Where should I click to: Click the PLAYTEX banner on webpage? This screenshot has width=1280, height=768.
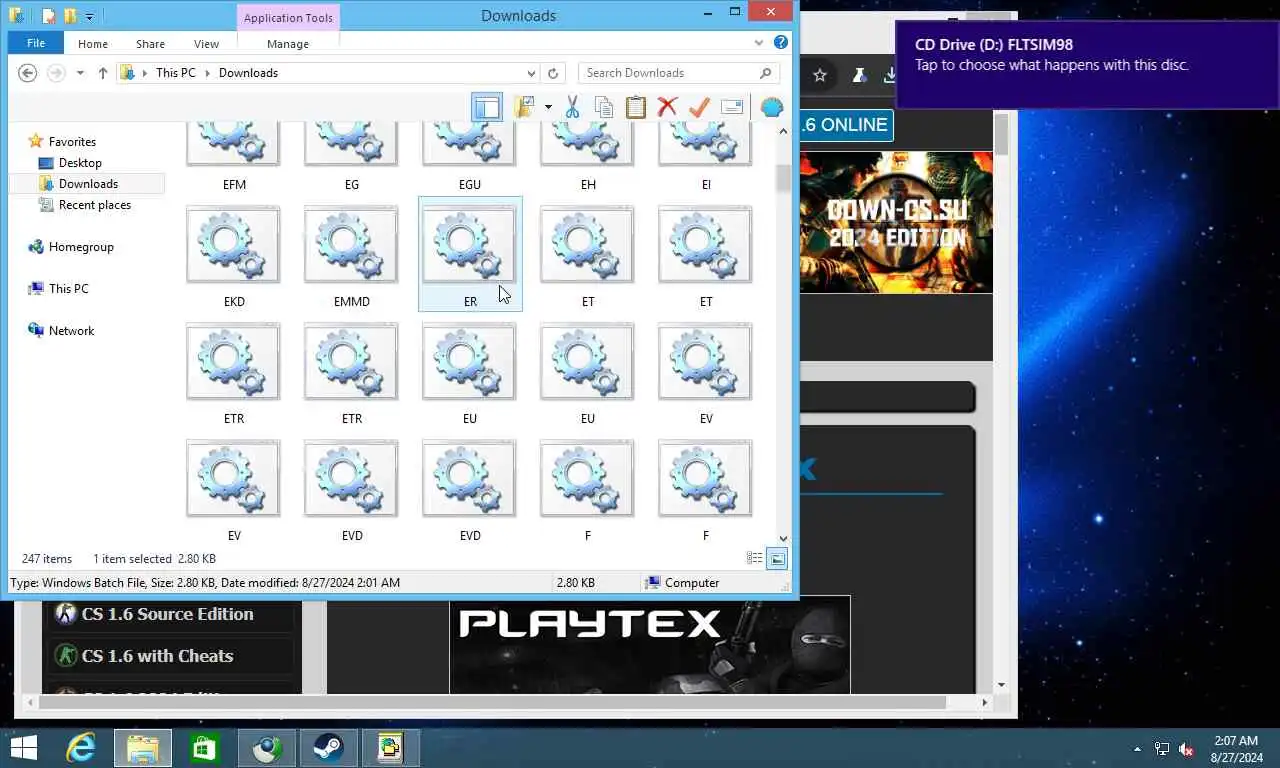(650, 645)
